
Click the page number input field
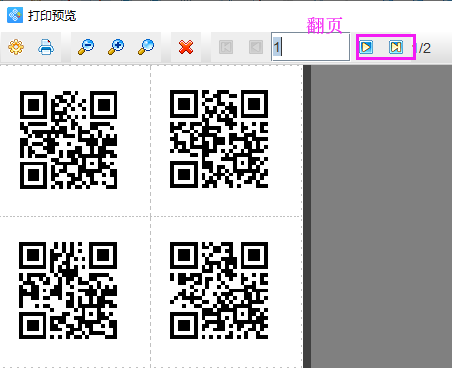pos(310,47)
